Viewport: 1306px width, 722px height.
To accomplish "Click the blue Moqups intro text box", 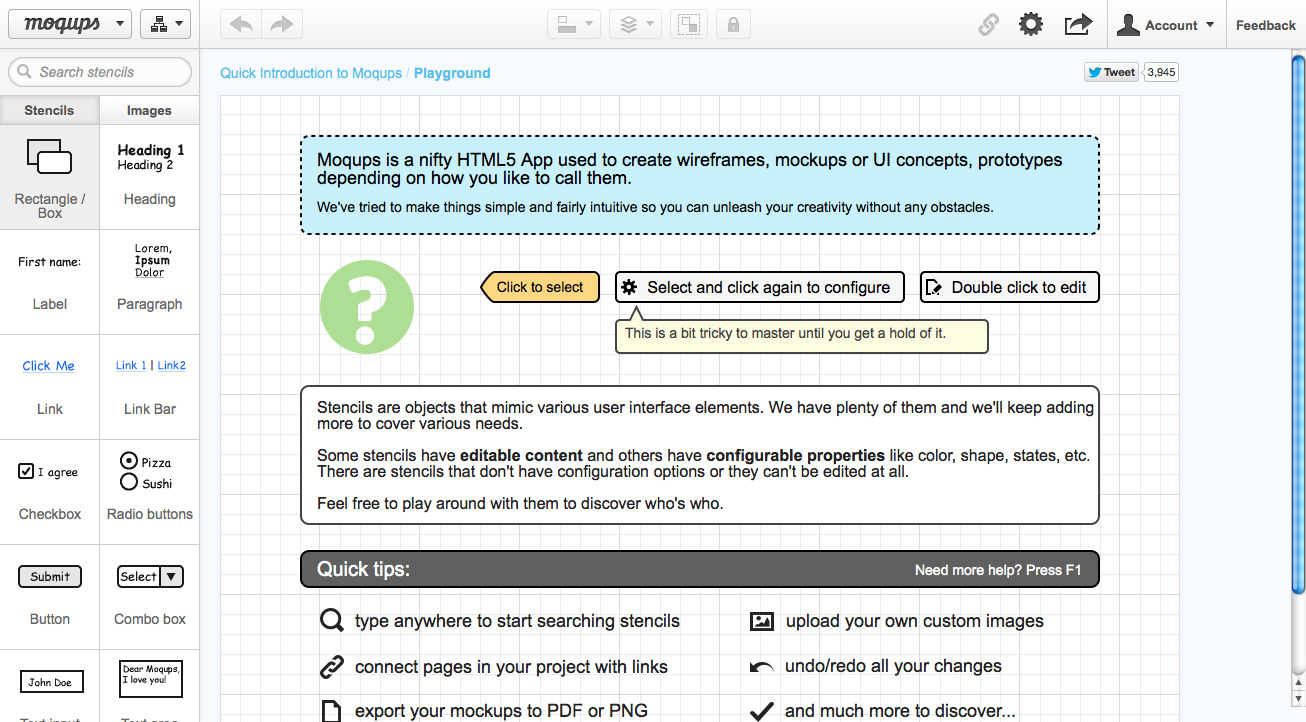I will pyautogui.click(x=700, y=185).
